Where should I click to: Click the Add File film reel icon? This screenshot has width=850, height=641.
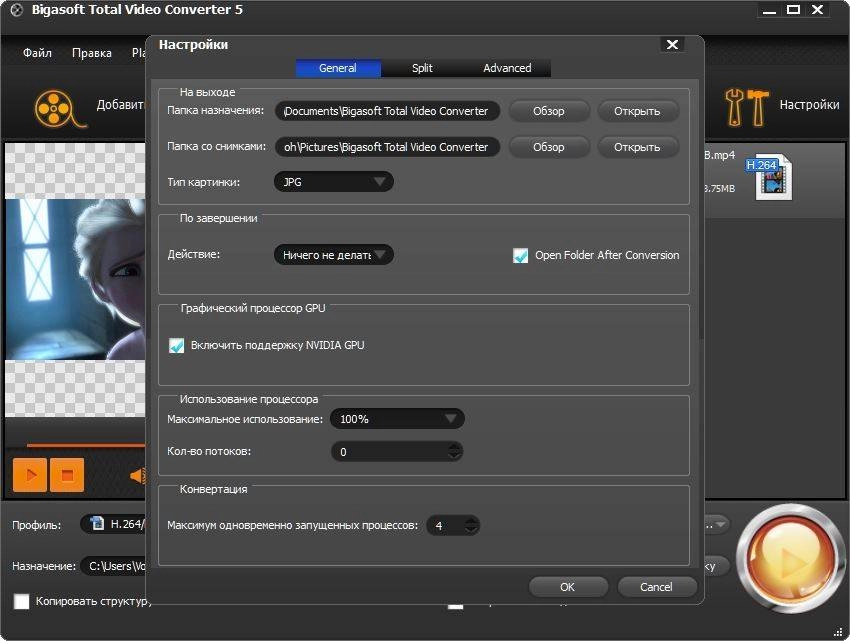(x=60, y=108)
